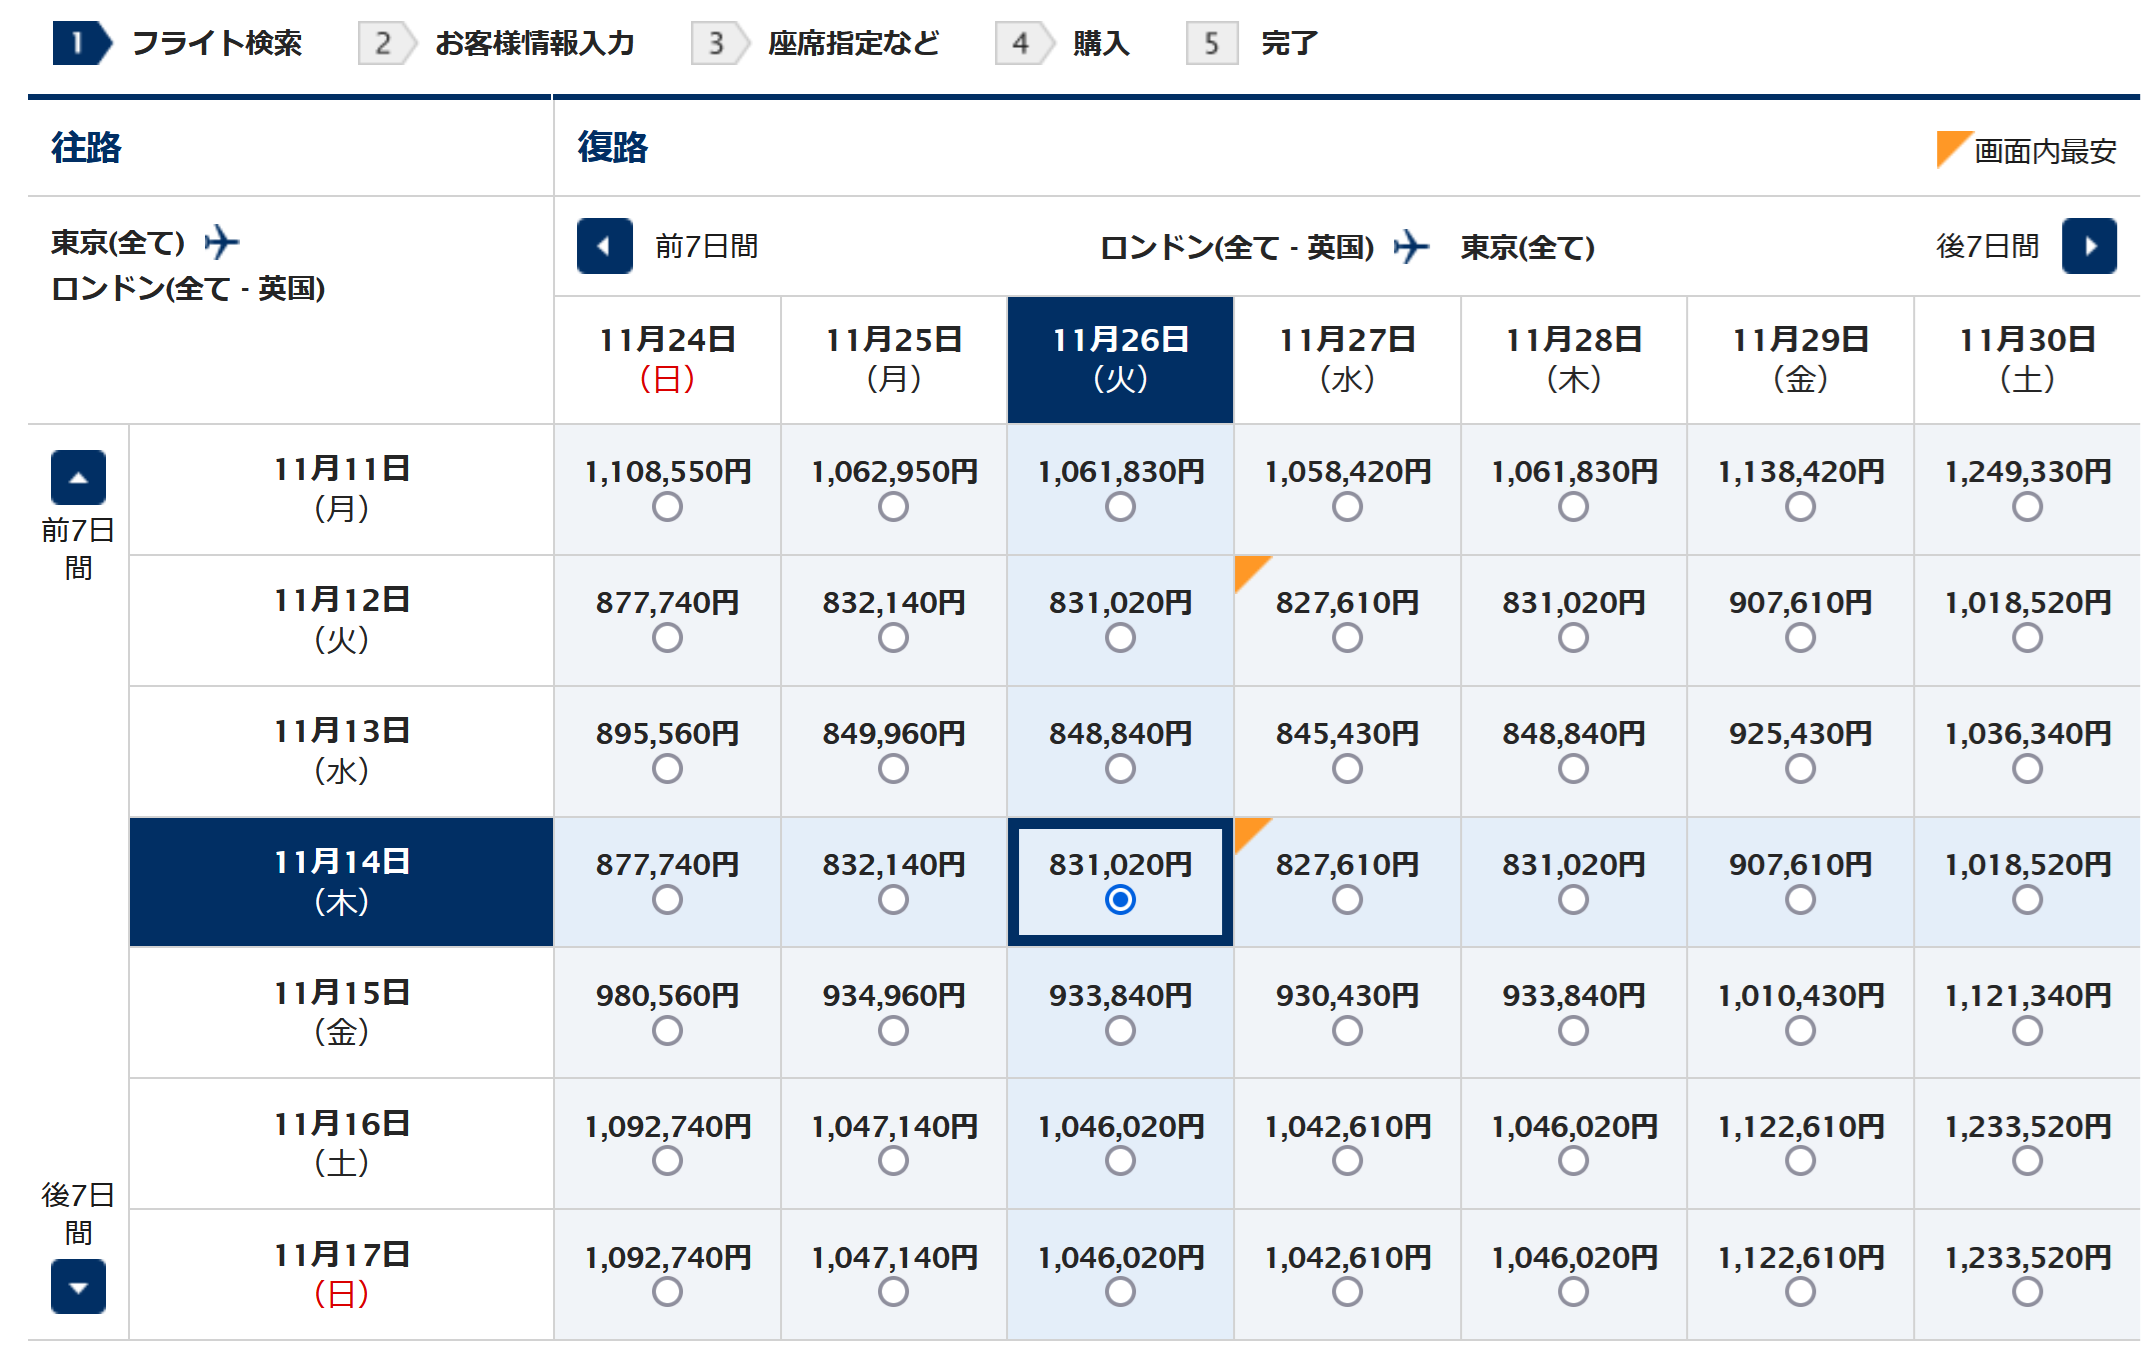Select the 11月27日 (水) return date column
2153x1346 pixels.
1347,359
